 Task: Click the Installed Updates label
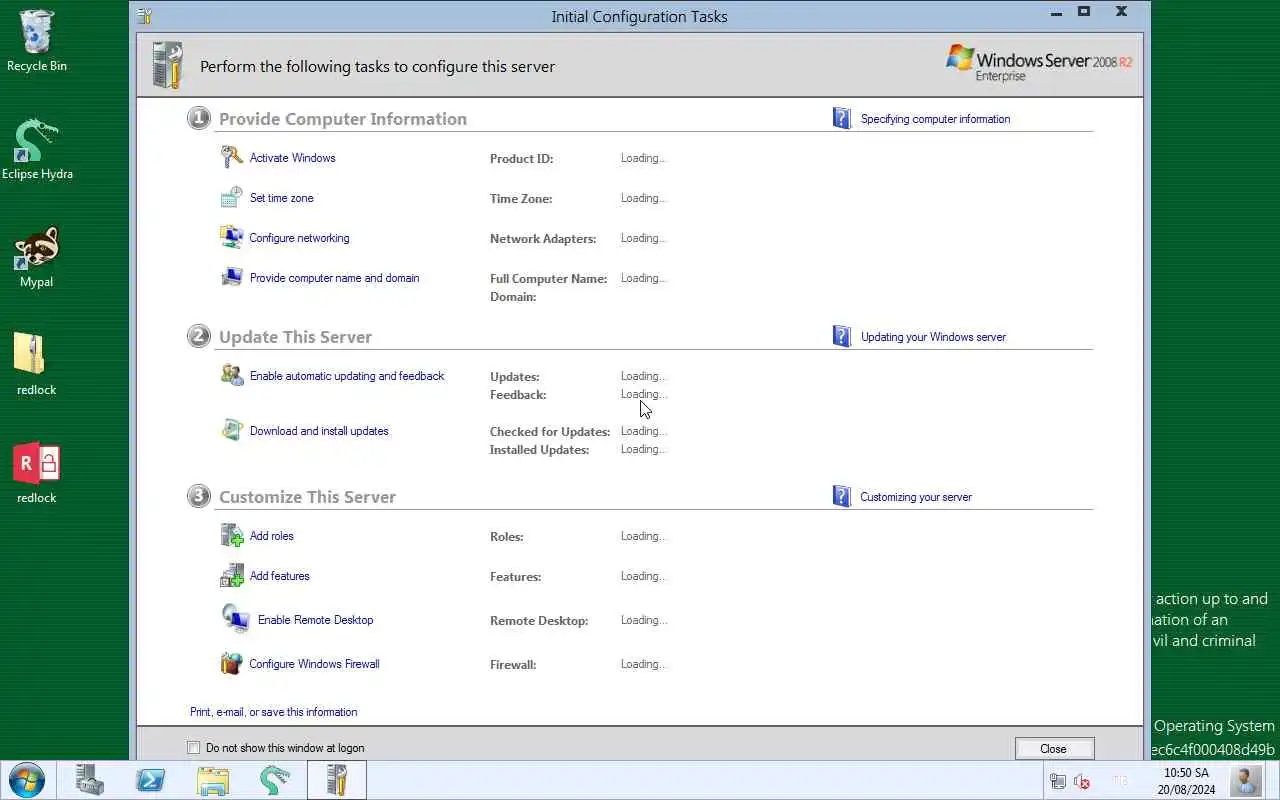pos(539,450)
